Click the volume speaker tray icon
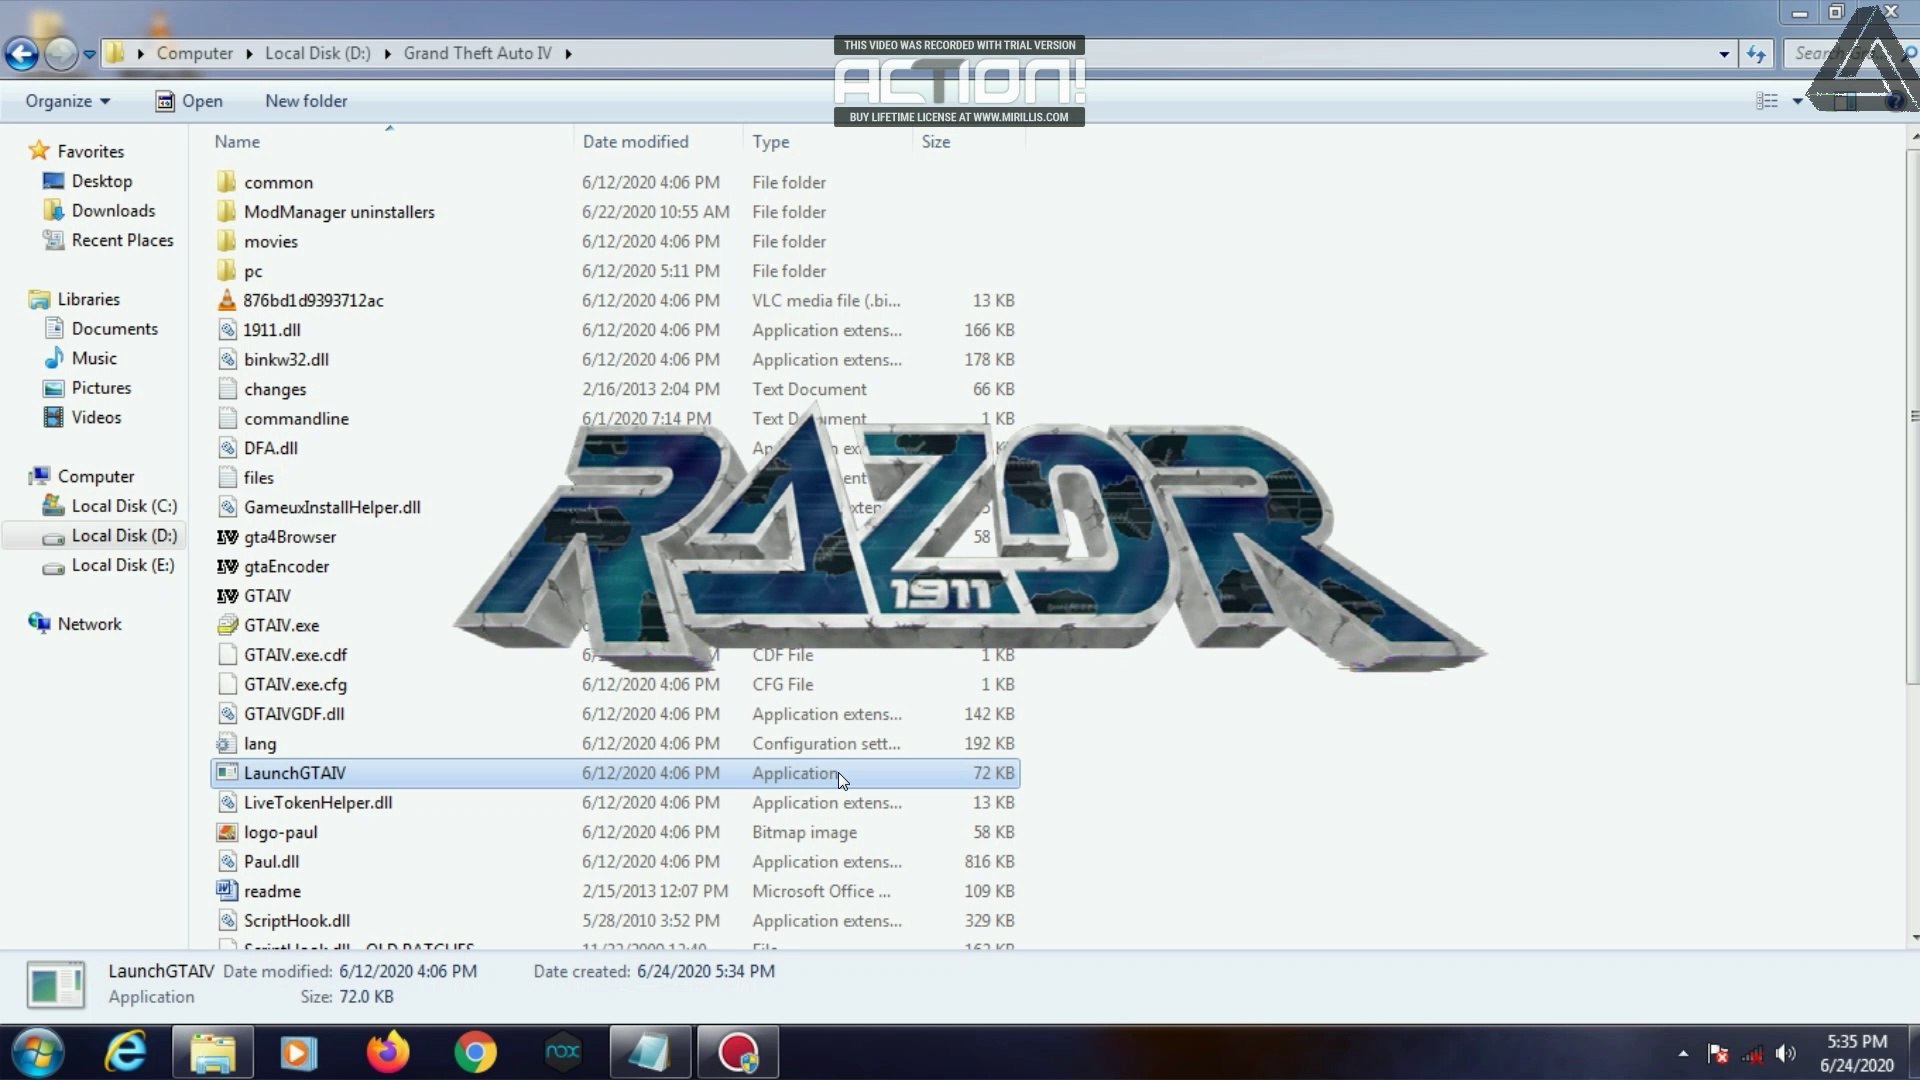This screenshot has height=1080, width=1920. 1785,1053
